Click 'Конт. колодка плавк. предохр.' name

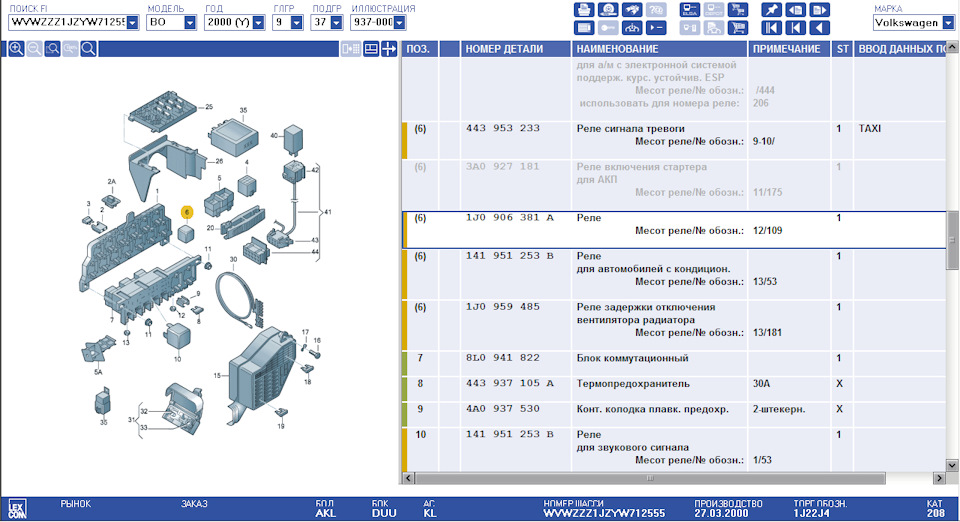click(653, 409)
